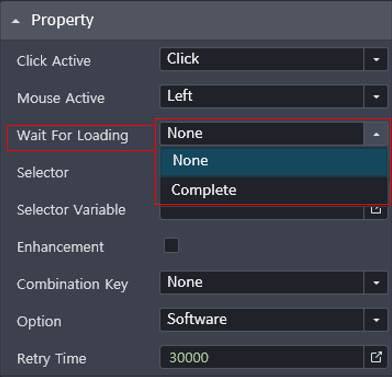
Task: Open the Option dropdown arrow
Action: click(376, 320)
